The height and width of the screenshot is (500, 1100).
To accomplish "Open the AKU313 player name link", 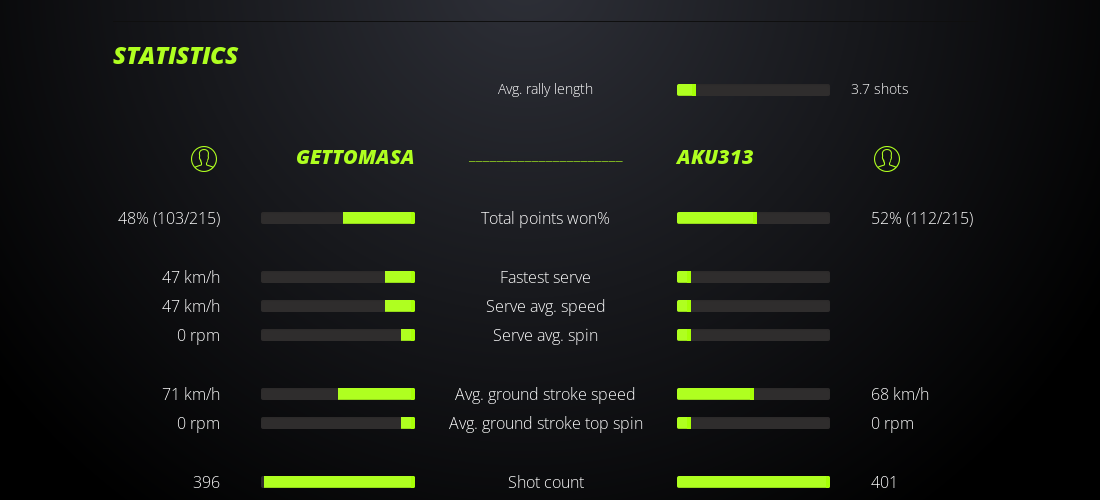I will click(x=715, y=157).
